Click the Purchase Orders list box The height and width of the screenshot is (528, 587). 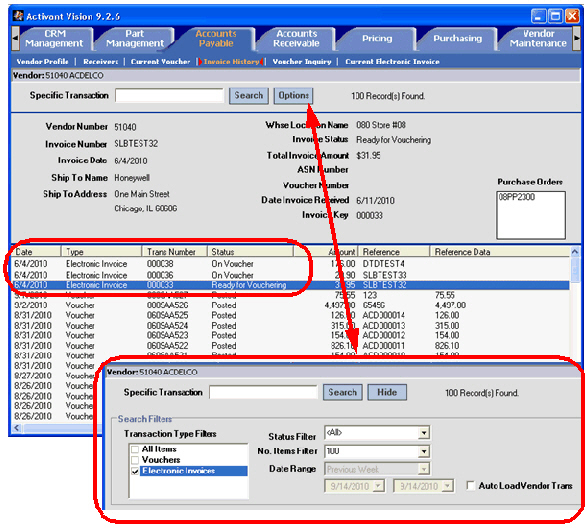[530, 215]
